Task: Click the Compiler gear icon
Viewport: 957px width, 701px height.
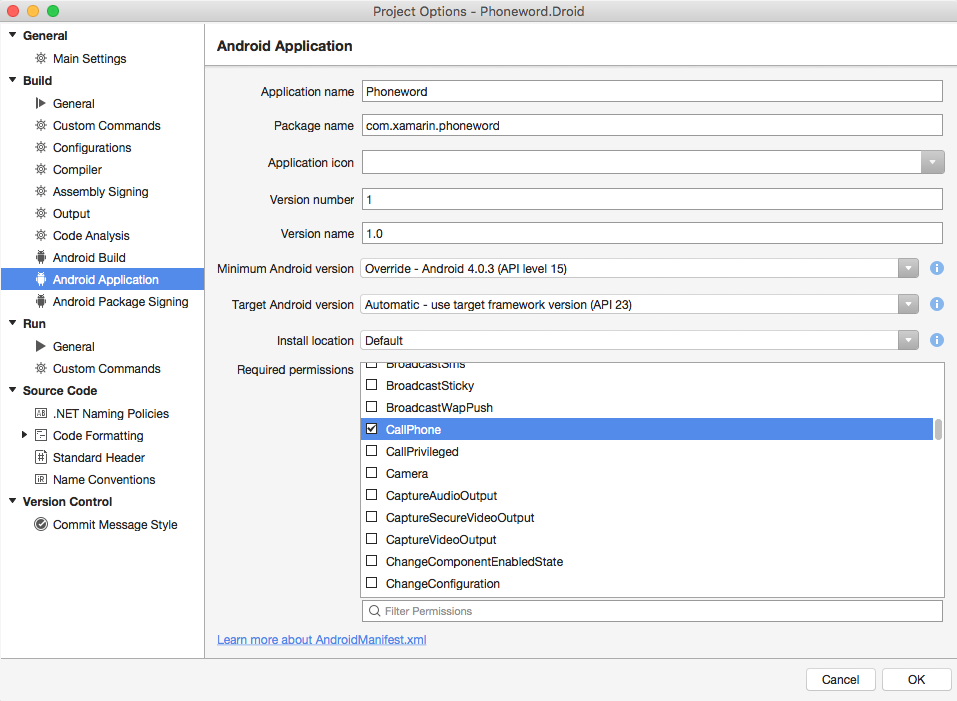Action: click(x=41, y=170)
